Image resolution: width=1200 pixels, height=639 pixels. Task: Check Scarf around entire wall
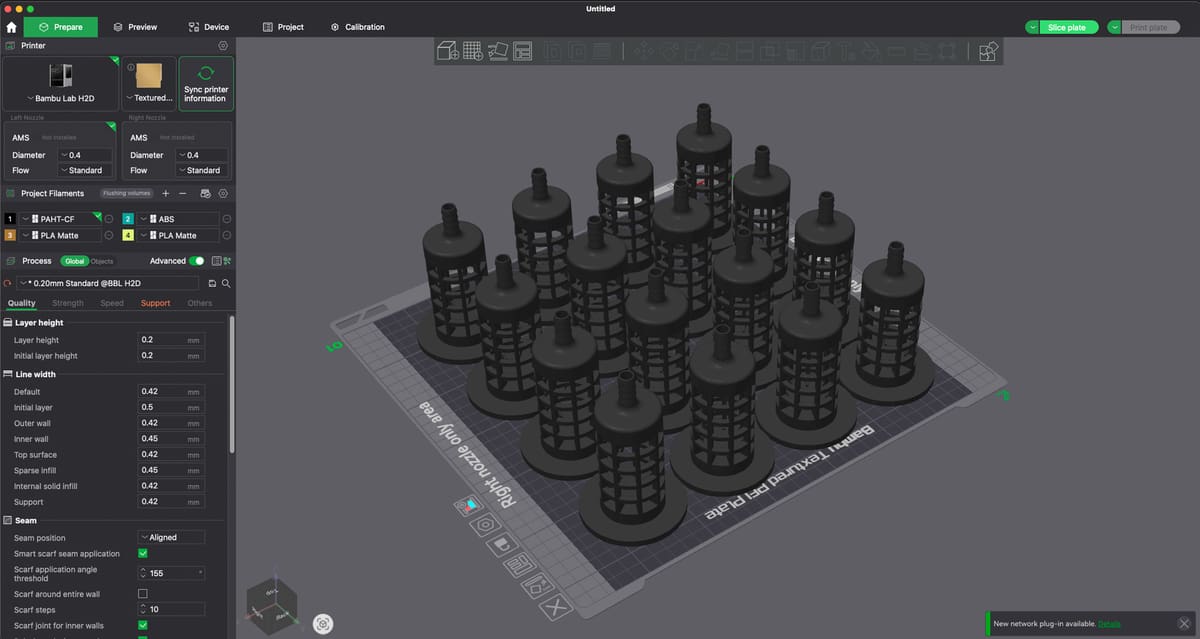pyautogui.click(x=142, y=593)
